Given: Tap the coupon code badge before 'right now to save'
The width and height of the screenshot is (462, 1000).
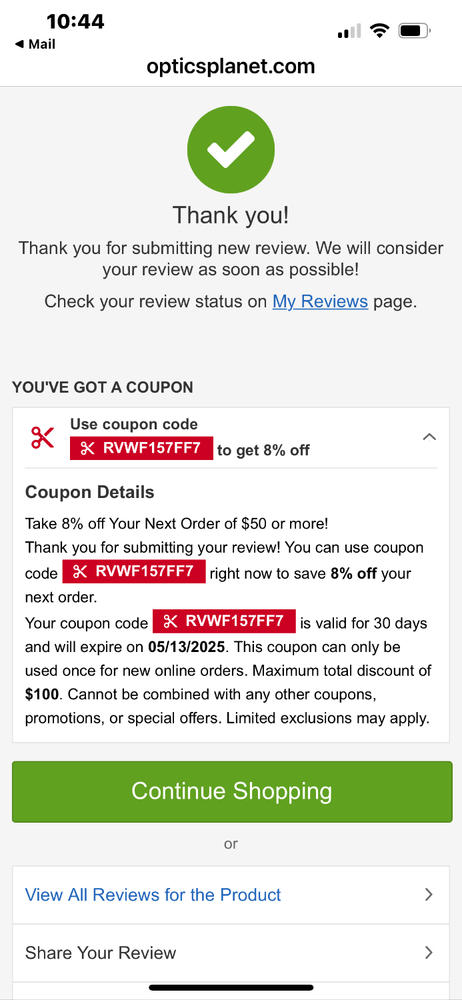Looking at the screenshot, I should (133, 571).
